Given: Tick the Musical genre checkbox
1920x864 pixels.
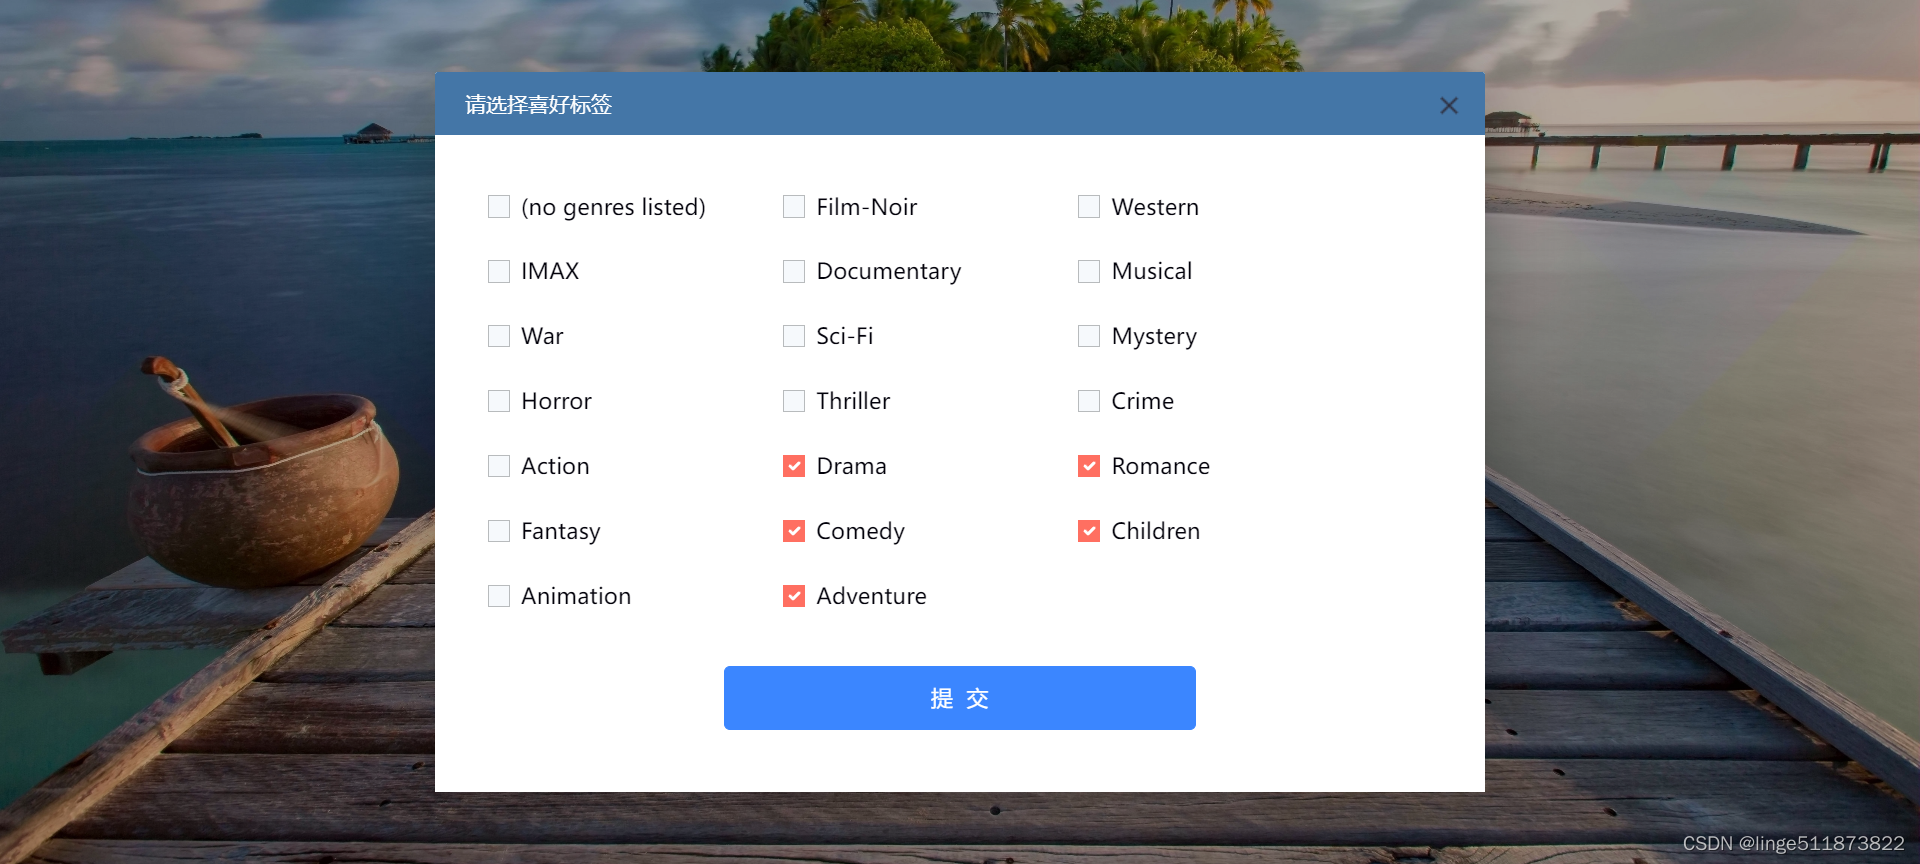Looking at the screenshot, I should [1089, 272].
